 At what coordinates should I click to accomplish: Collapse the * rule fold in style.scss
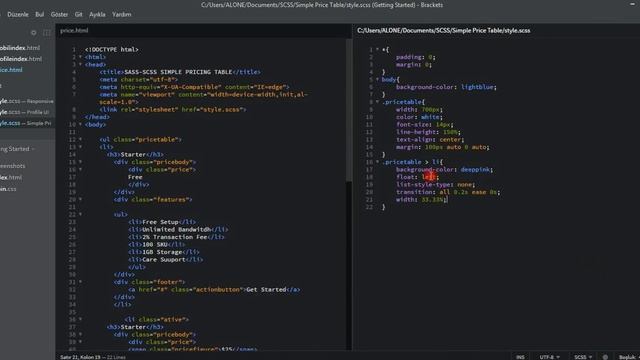377,49
